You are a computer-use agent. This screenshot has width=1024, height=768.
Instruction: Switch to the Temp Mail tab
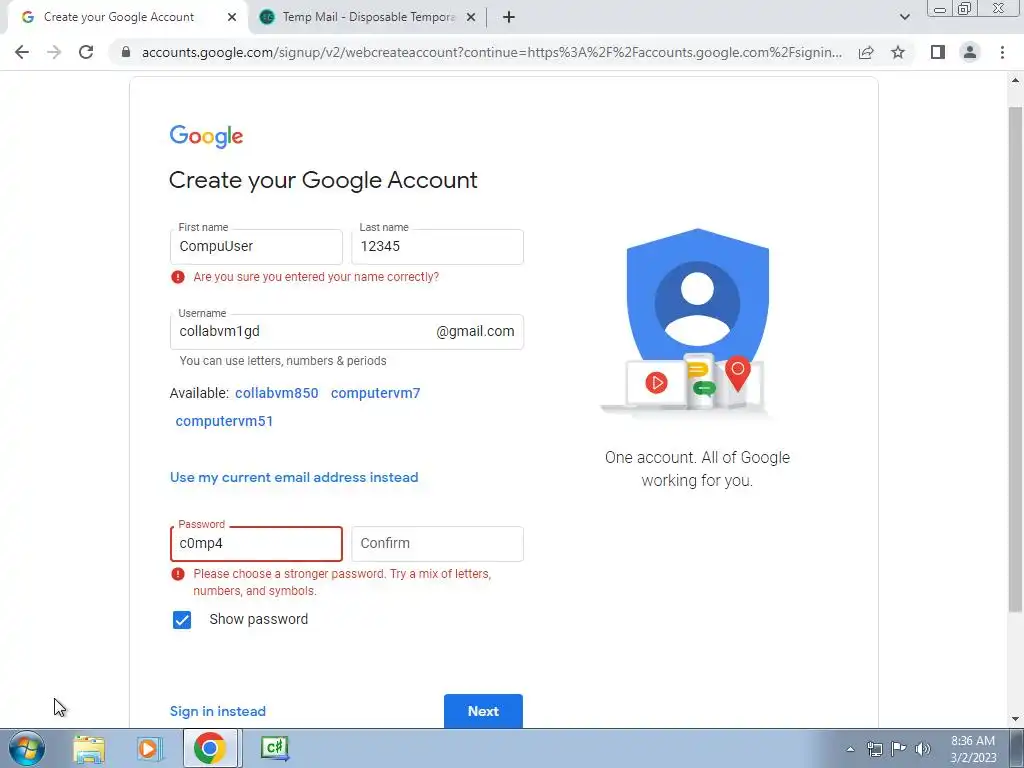[x=368, y=17]
